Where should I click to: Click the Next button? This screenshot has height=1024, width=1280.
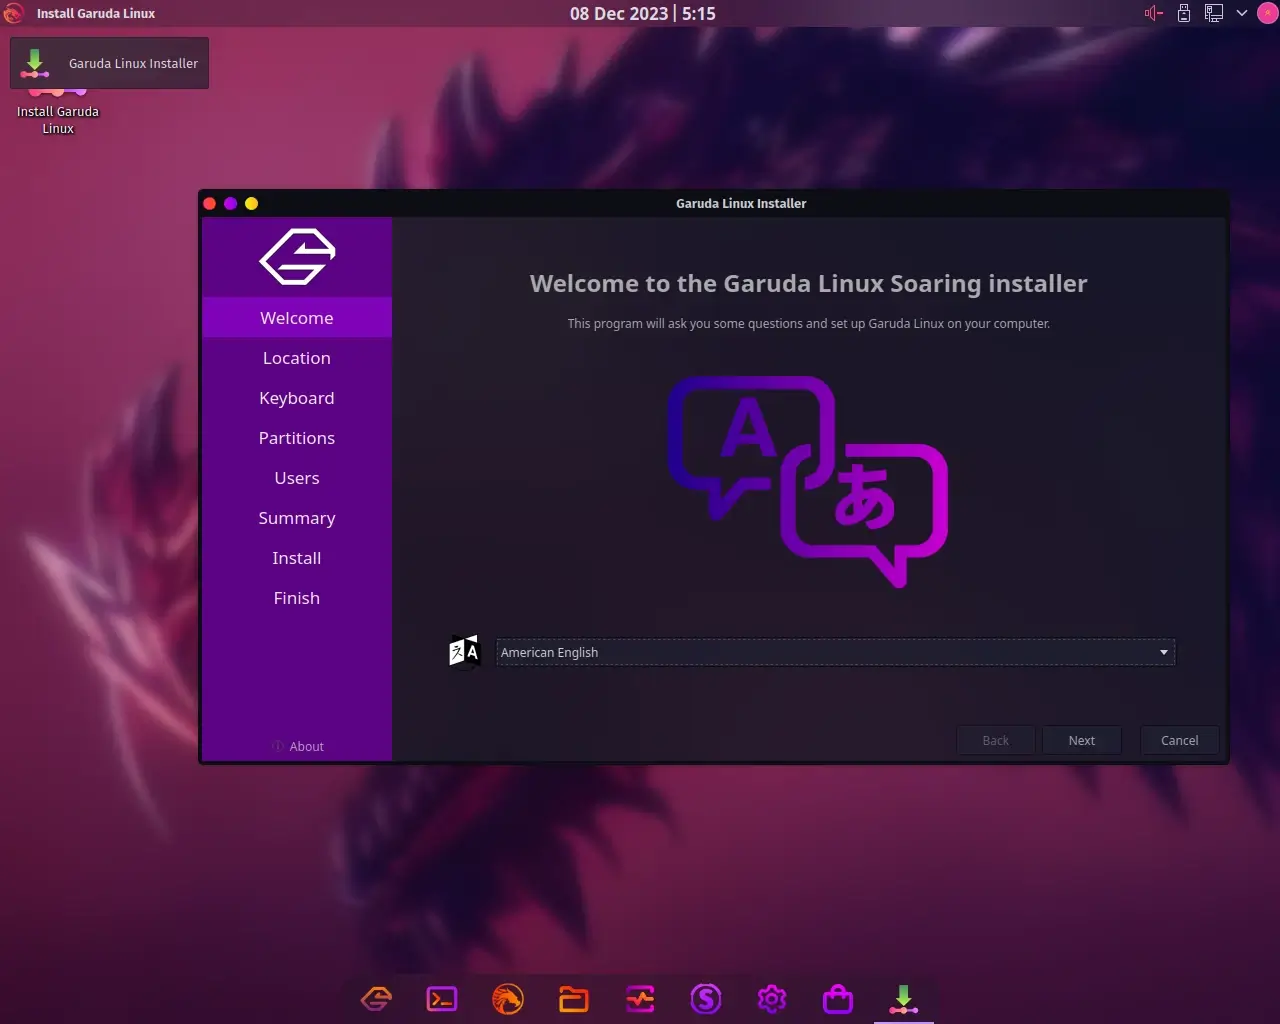[x=1081, y=740]
